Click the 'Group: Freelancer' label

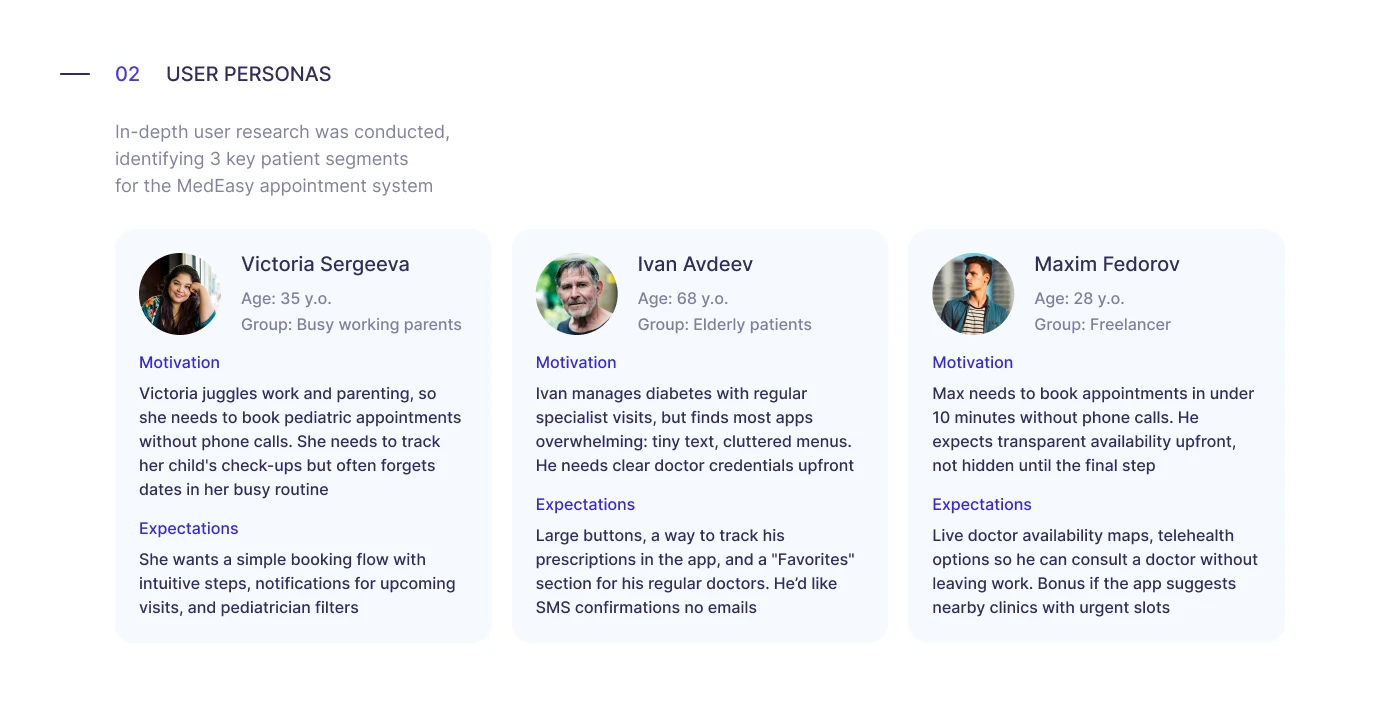point(1102,324)
